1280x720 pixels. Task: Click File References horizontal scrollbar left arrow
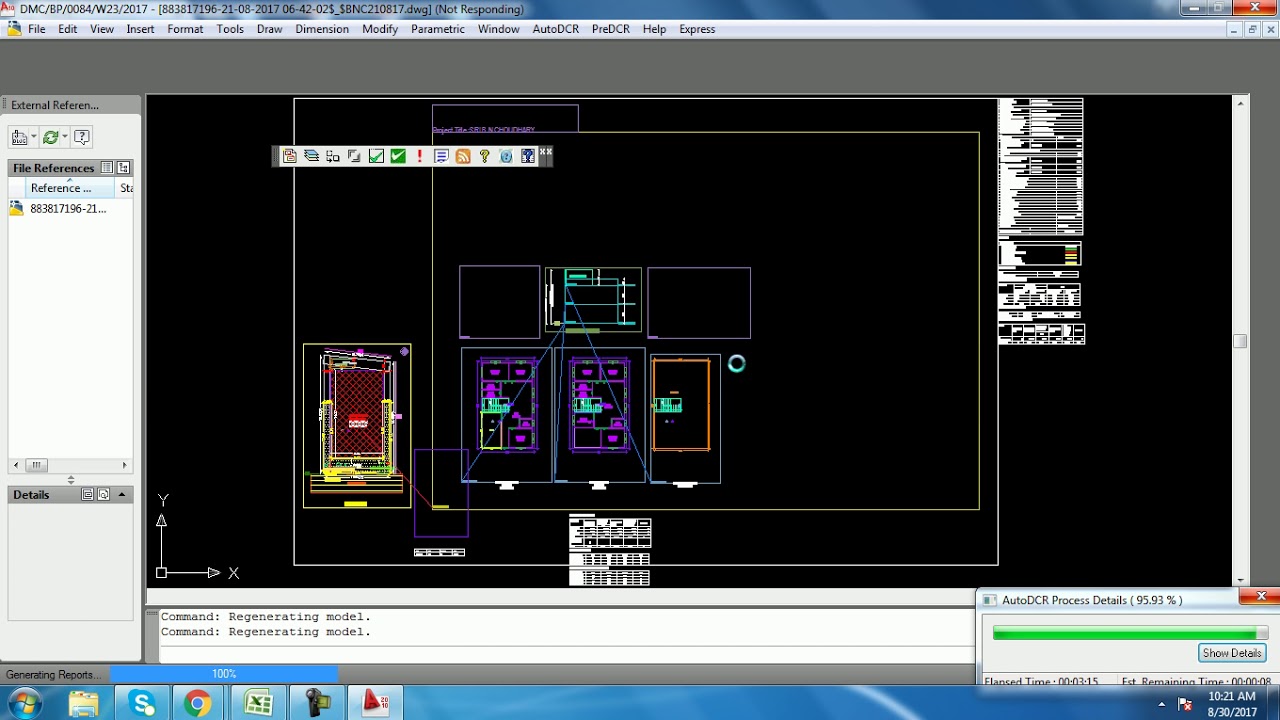[15, 465]
